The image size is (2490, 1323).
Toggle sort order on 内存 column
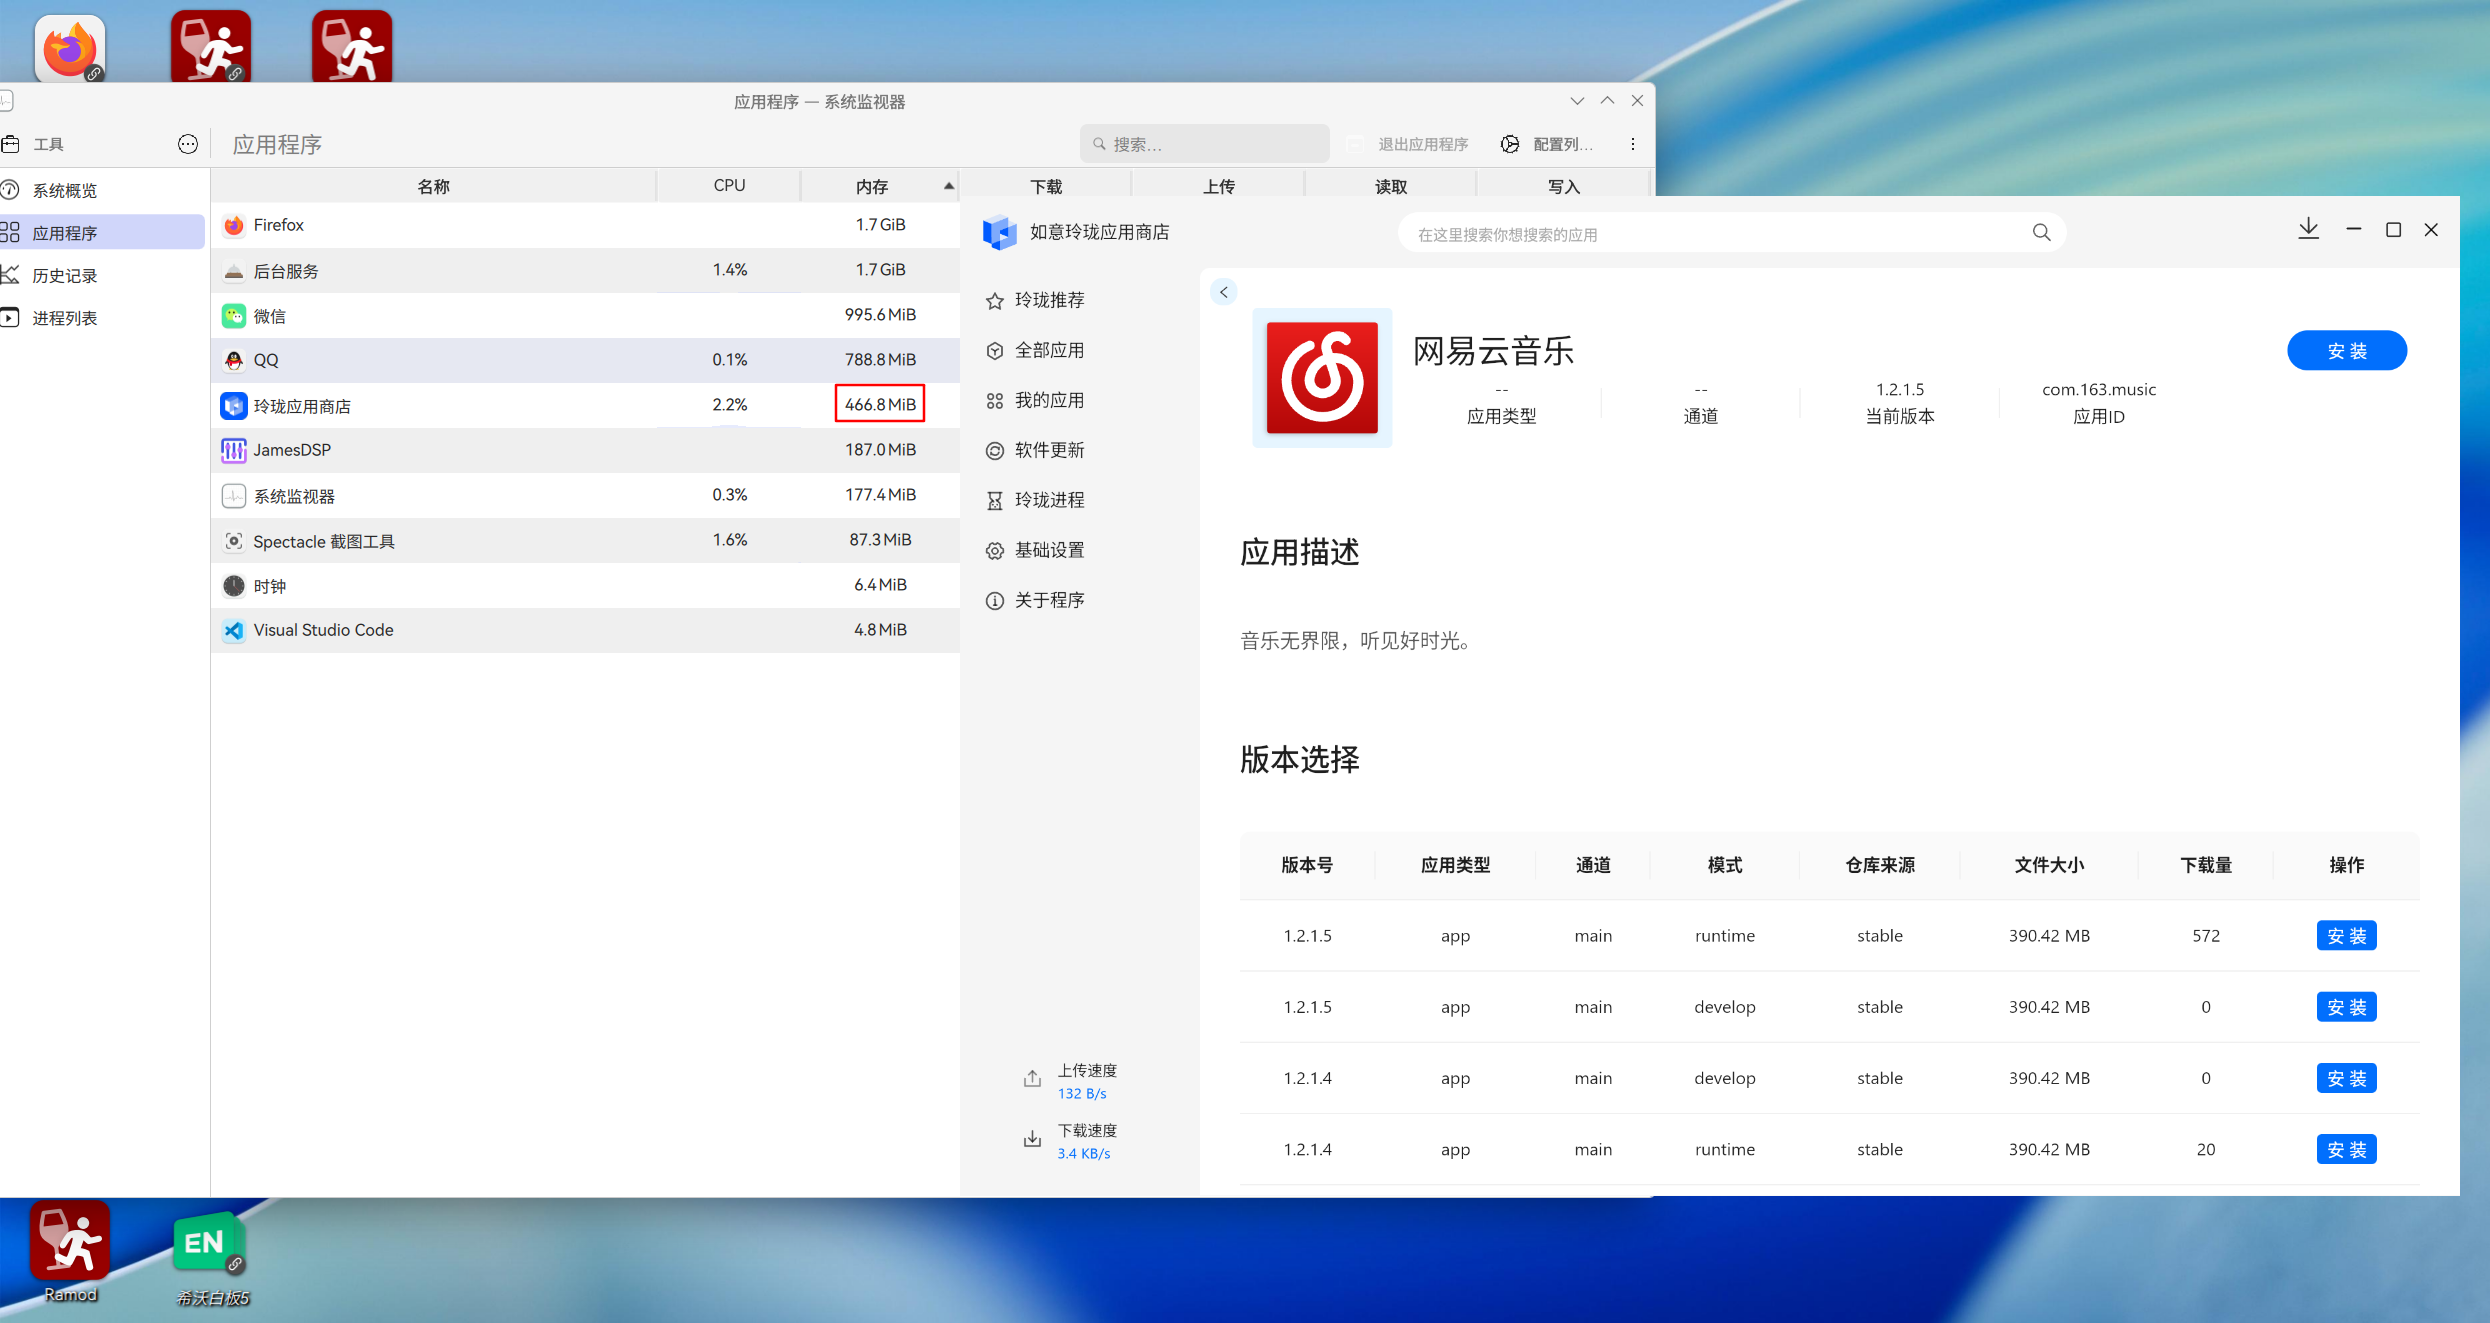click(x=880, y=186)
